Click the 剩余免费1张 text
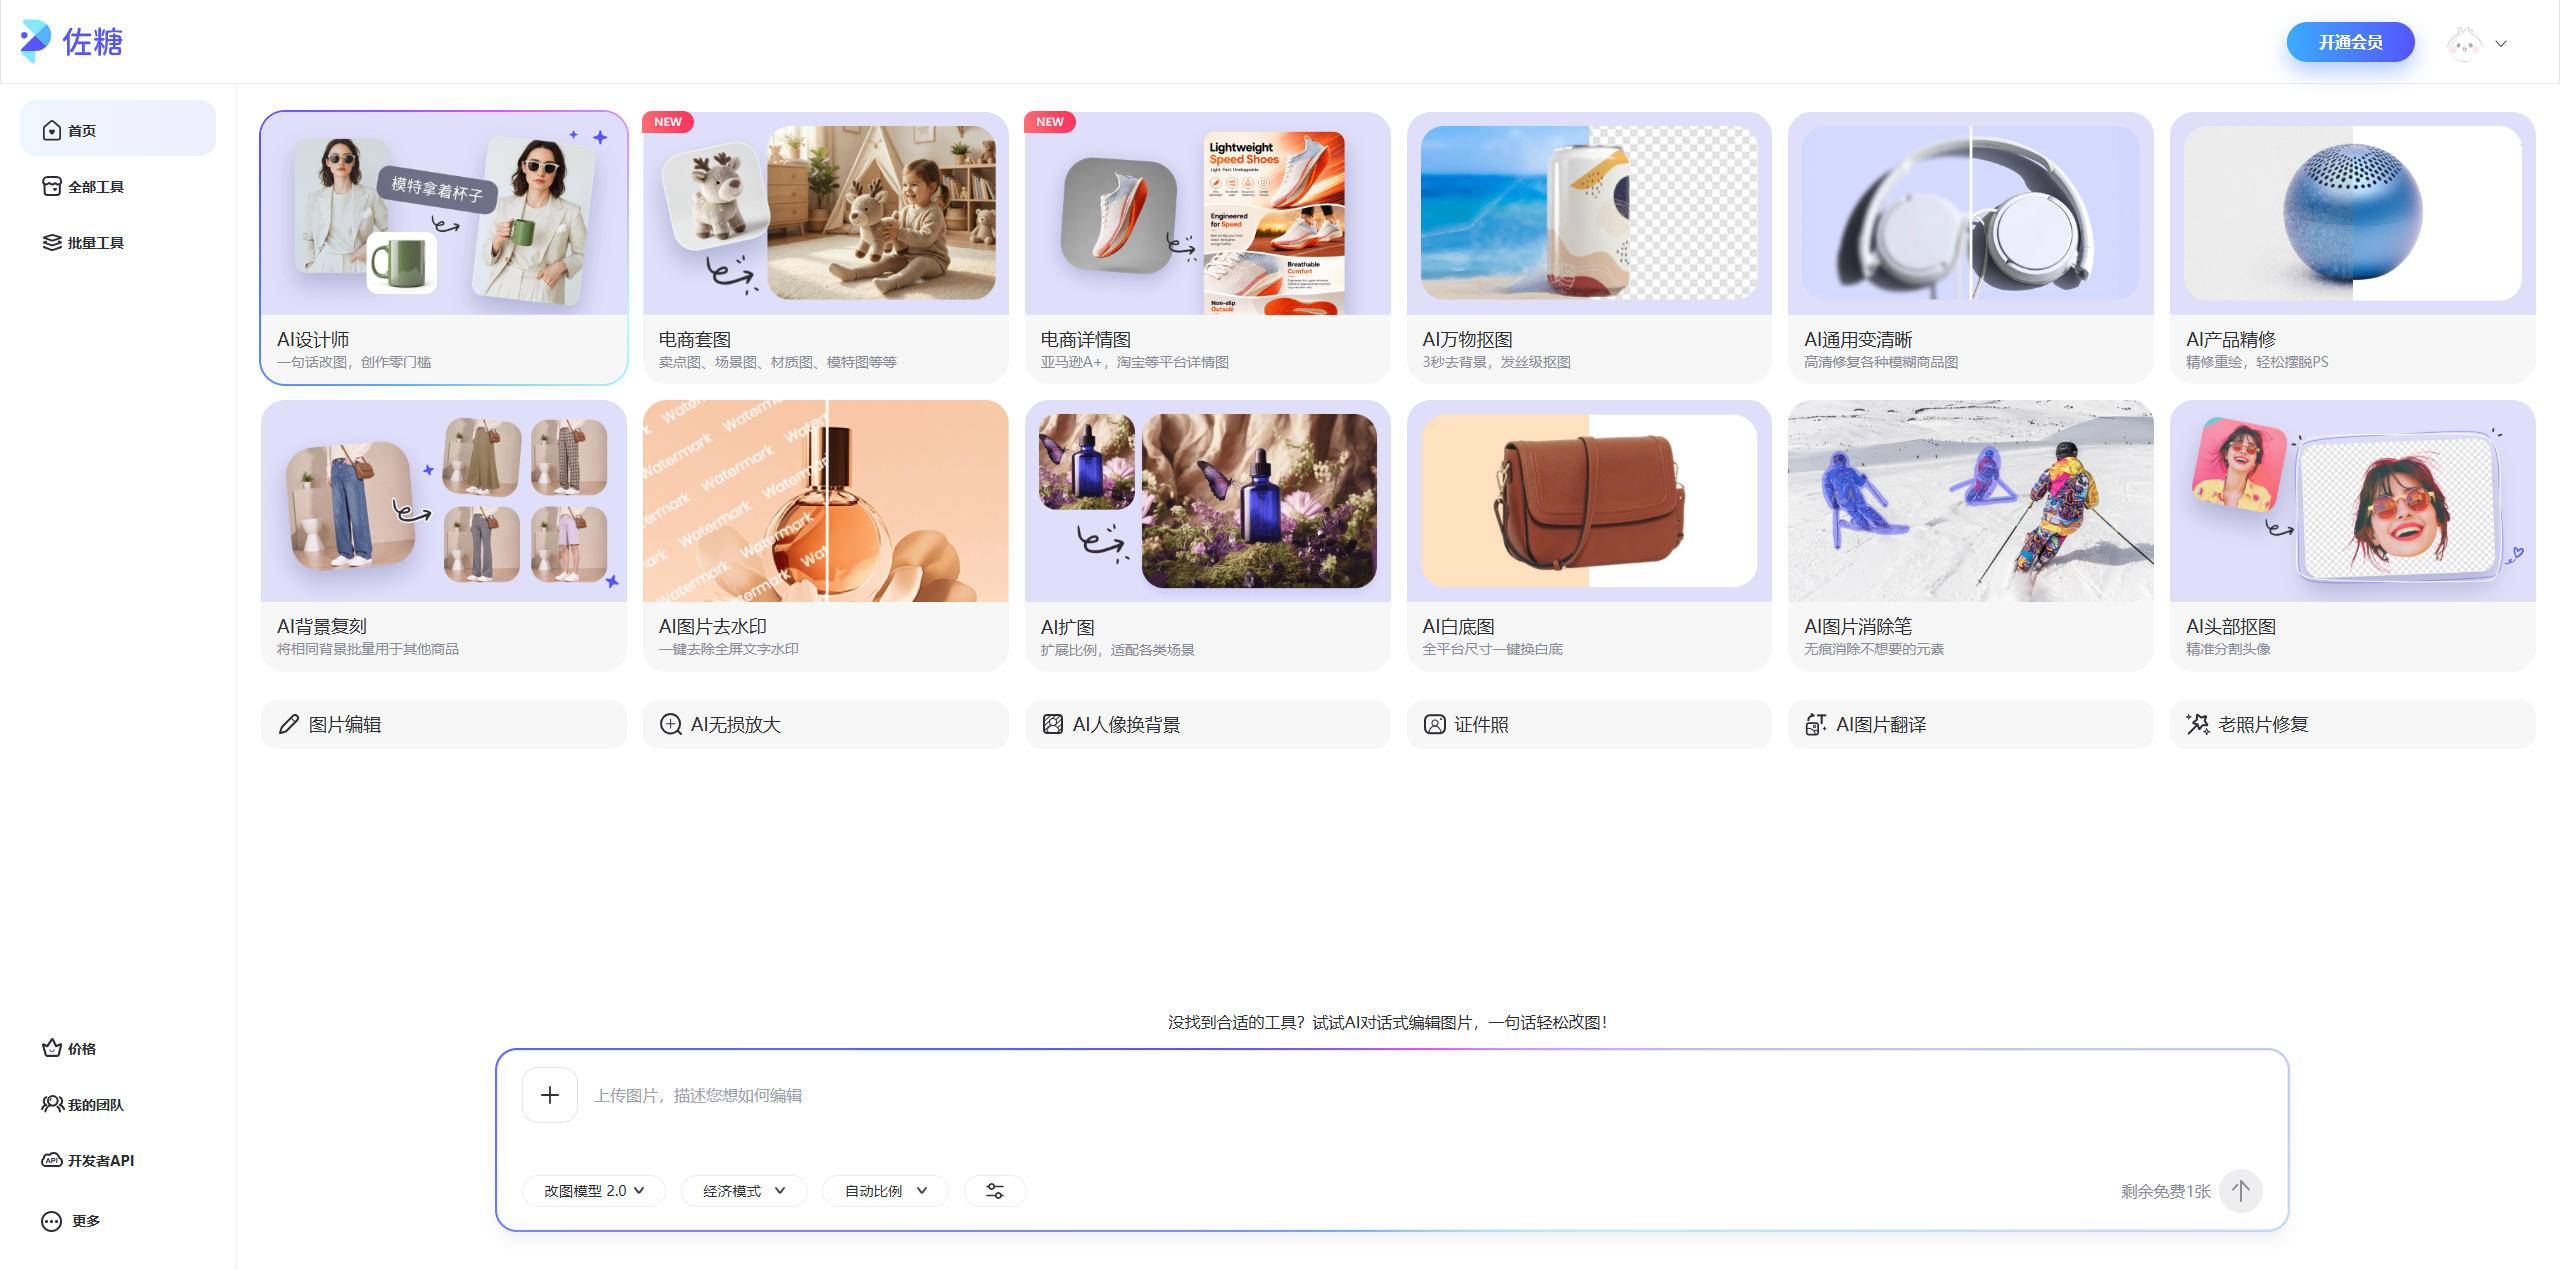The image size is (2560, 1270). 2166,1191
